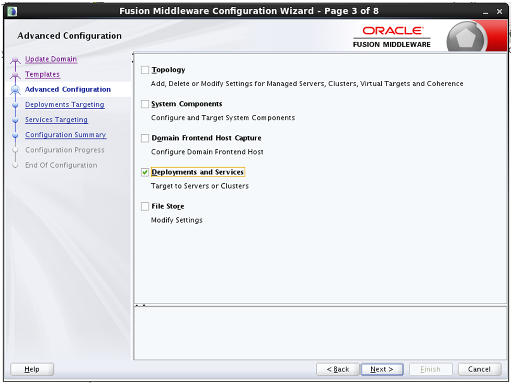Click the split pane divider handle
This screenshot has width=512, height=384.
coord(140,305)
